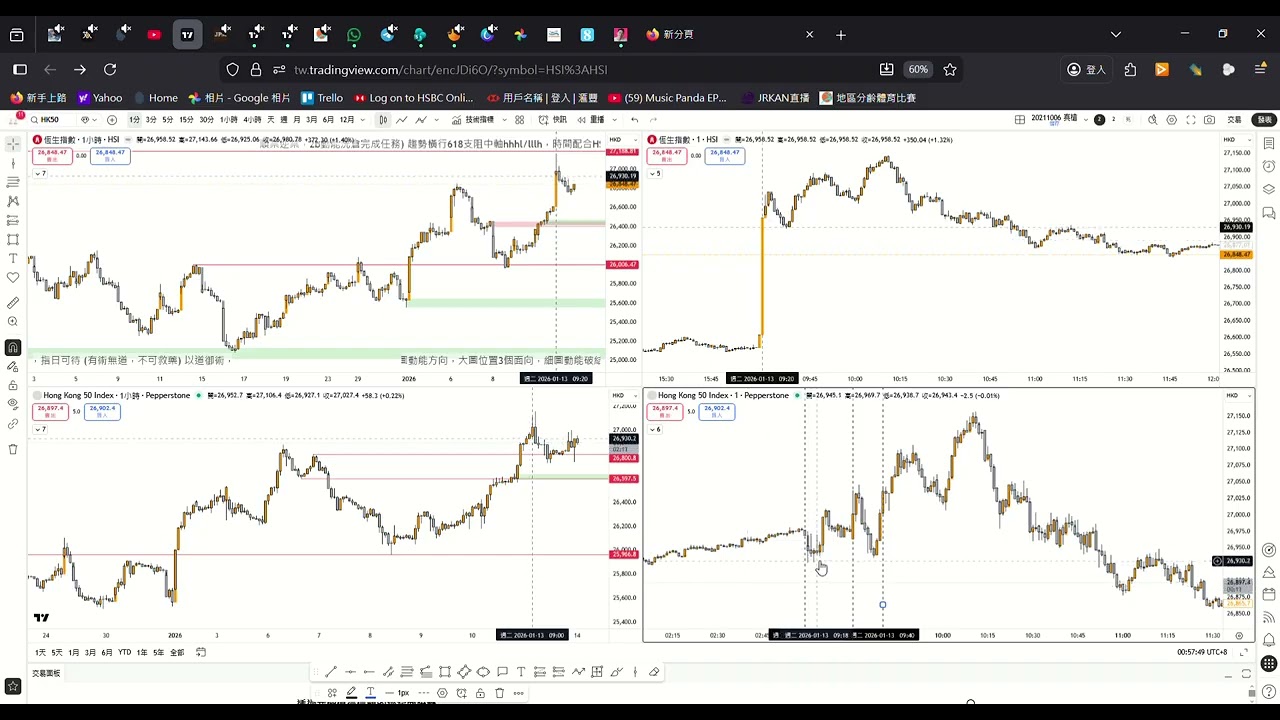Select the 天 daily timeframe
This screenshot has height=720, width=1280.
271,119
